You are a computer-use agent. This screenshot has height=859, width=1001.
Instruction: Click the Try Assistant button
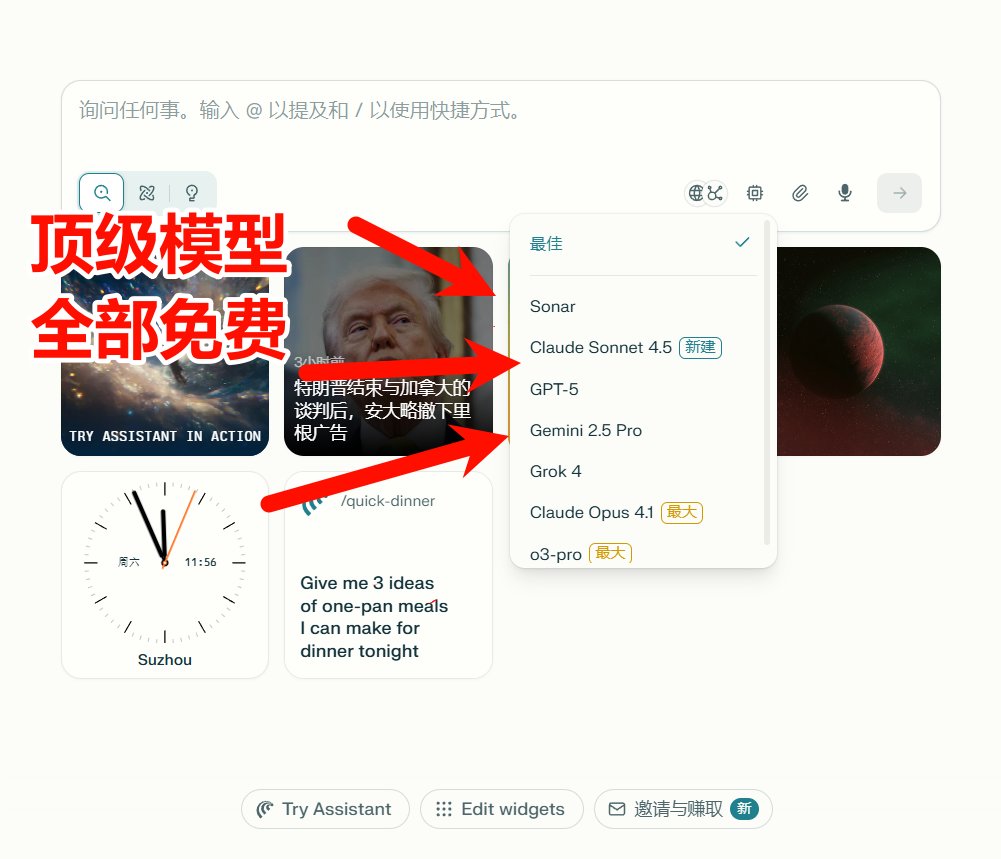(x=325, y=809)
